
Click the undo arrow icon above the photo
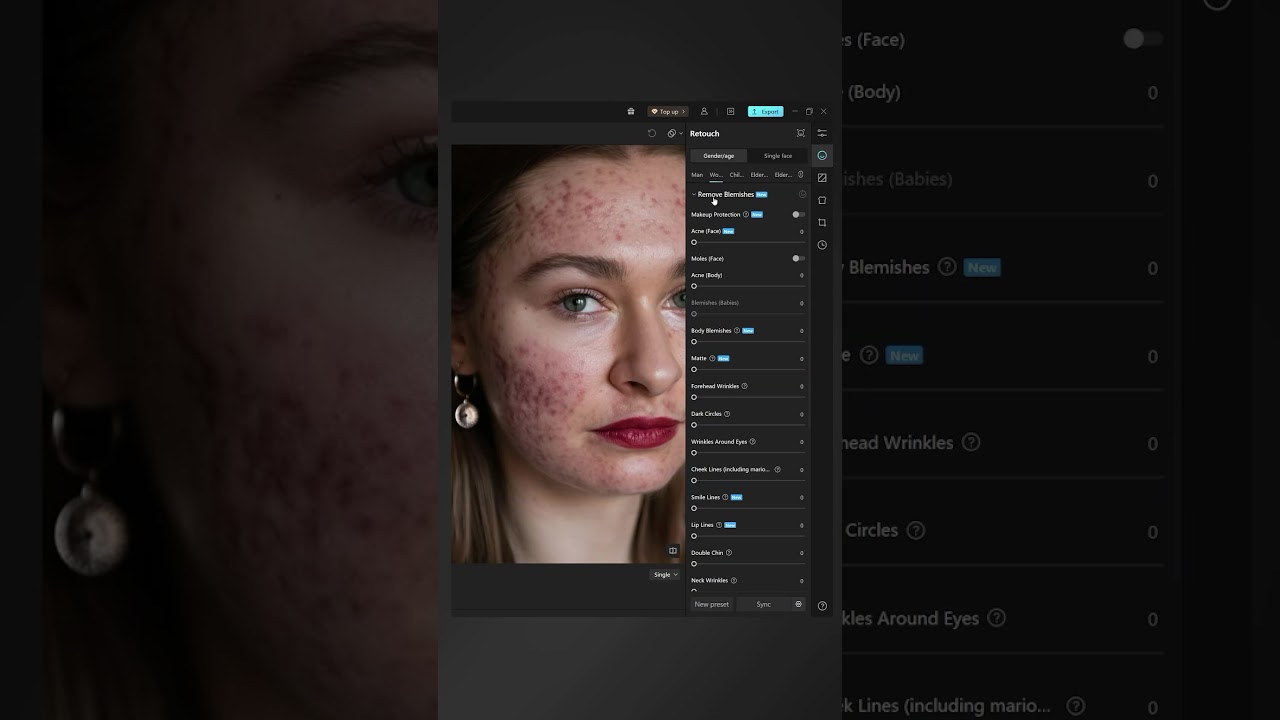tap(652, 133)
